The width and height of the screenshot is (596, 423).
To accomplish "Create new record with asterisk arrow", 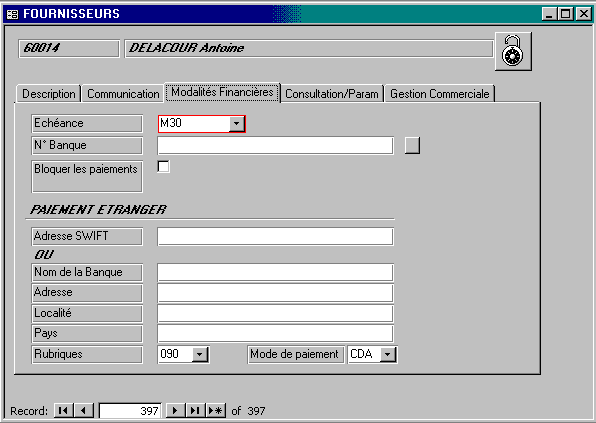I will (216, 410).
